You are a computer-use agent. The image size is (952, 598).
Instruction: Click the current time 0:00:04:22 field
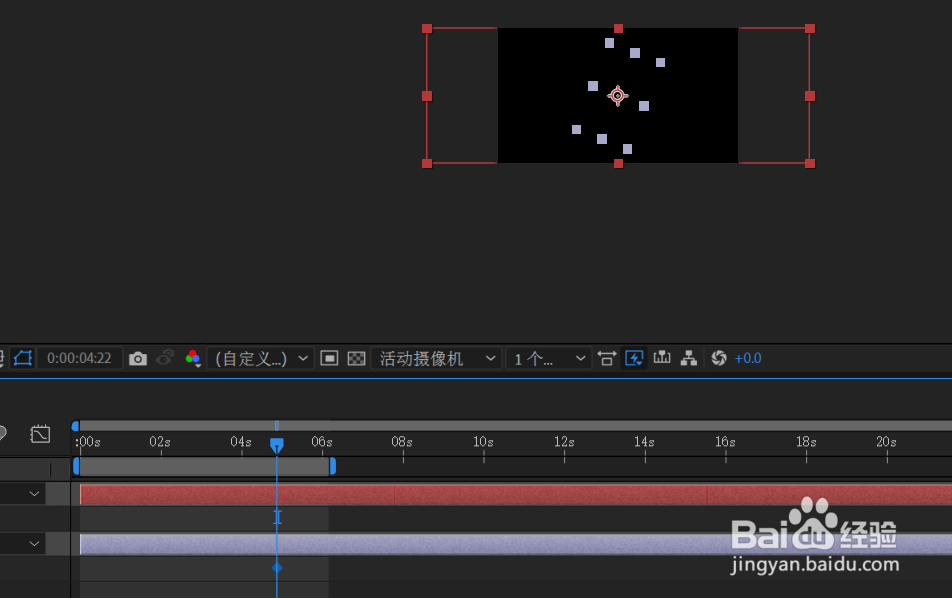(80, 358)
